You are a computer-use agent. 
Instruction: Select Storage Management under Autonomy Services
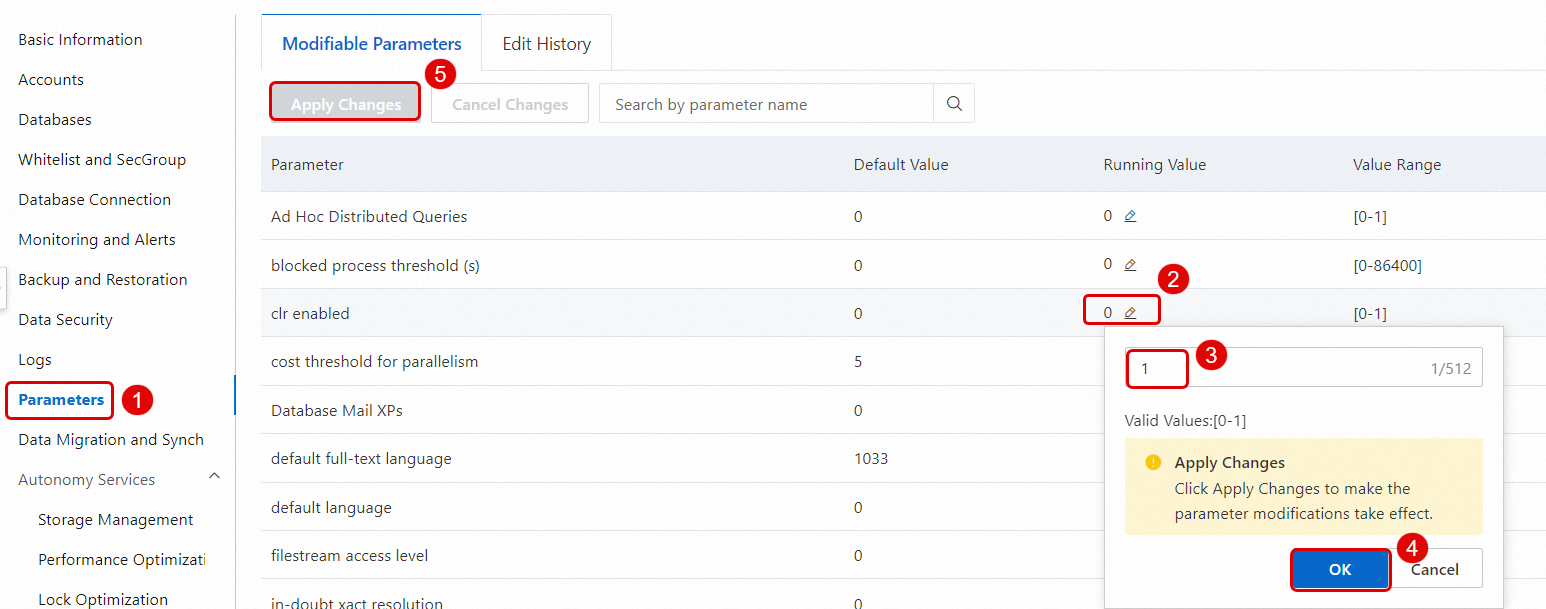point(116,520)
